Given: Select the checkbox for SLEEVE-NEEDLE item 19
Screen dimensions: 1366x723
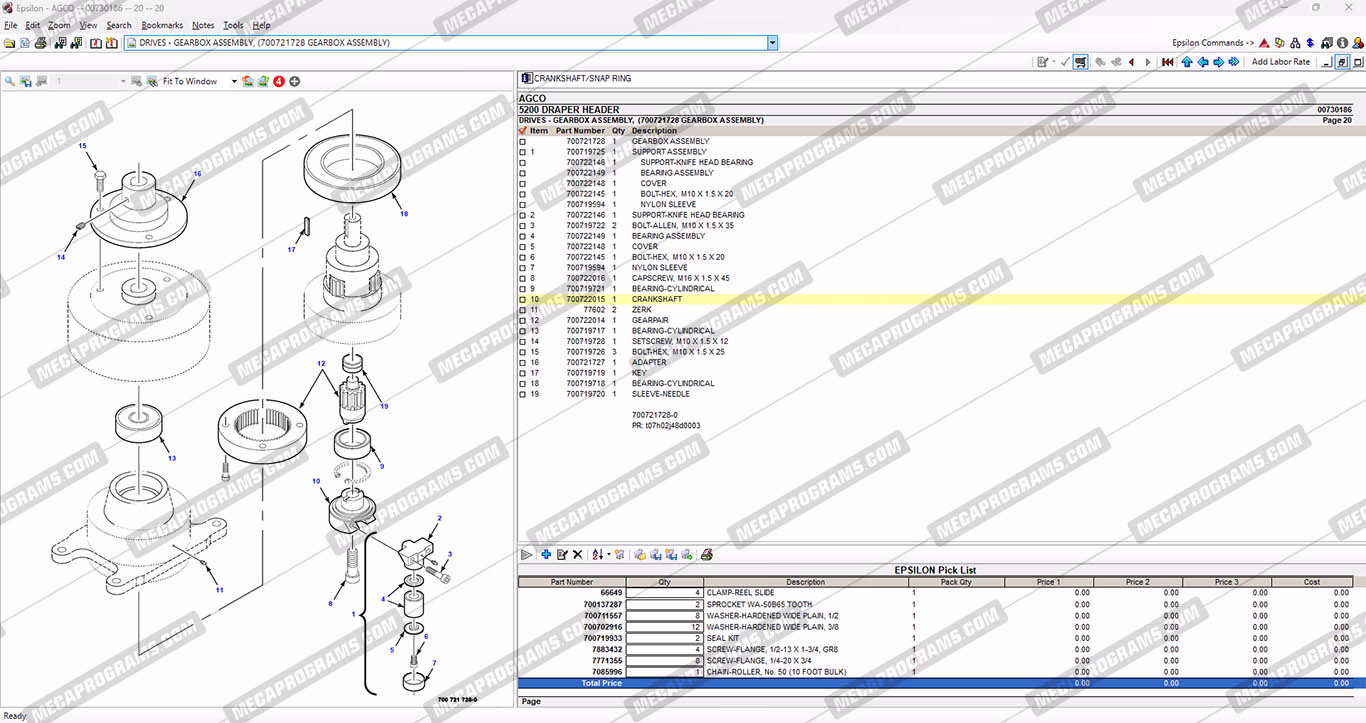Looking at the screenshot, I should tap(522, 394).
